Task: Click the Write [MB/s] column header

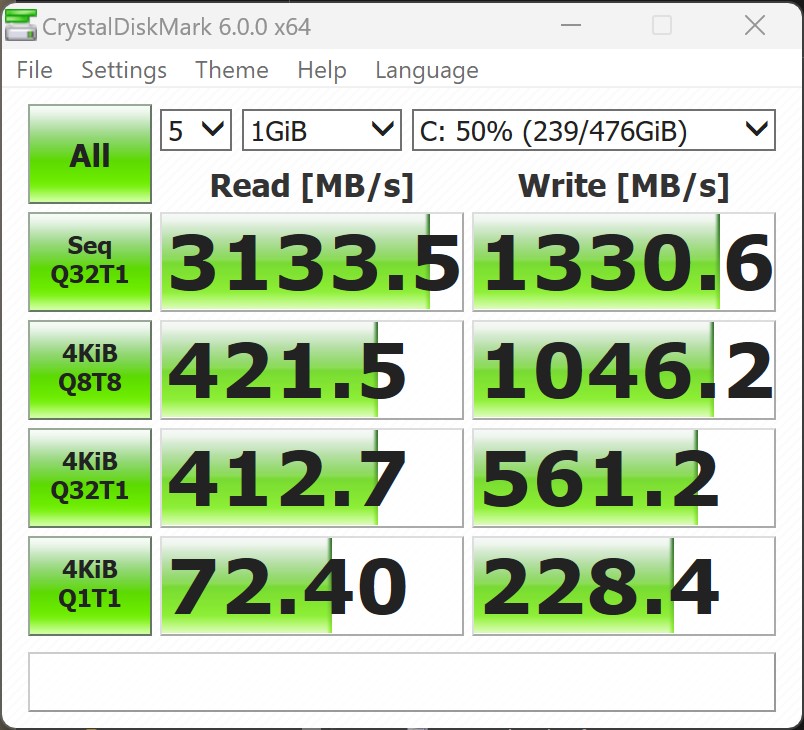Action: [x=624, y=186]
